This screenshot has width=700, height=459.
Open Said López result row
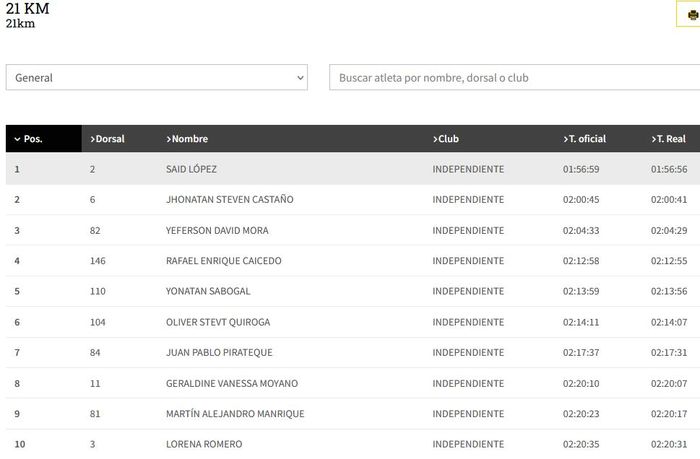coord(191,170)
